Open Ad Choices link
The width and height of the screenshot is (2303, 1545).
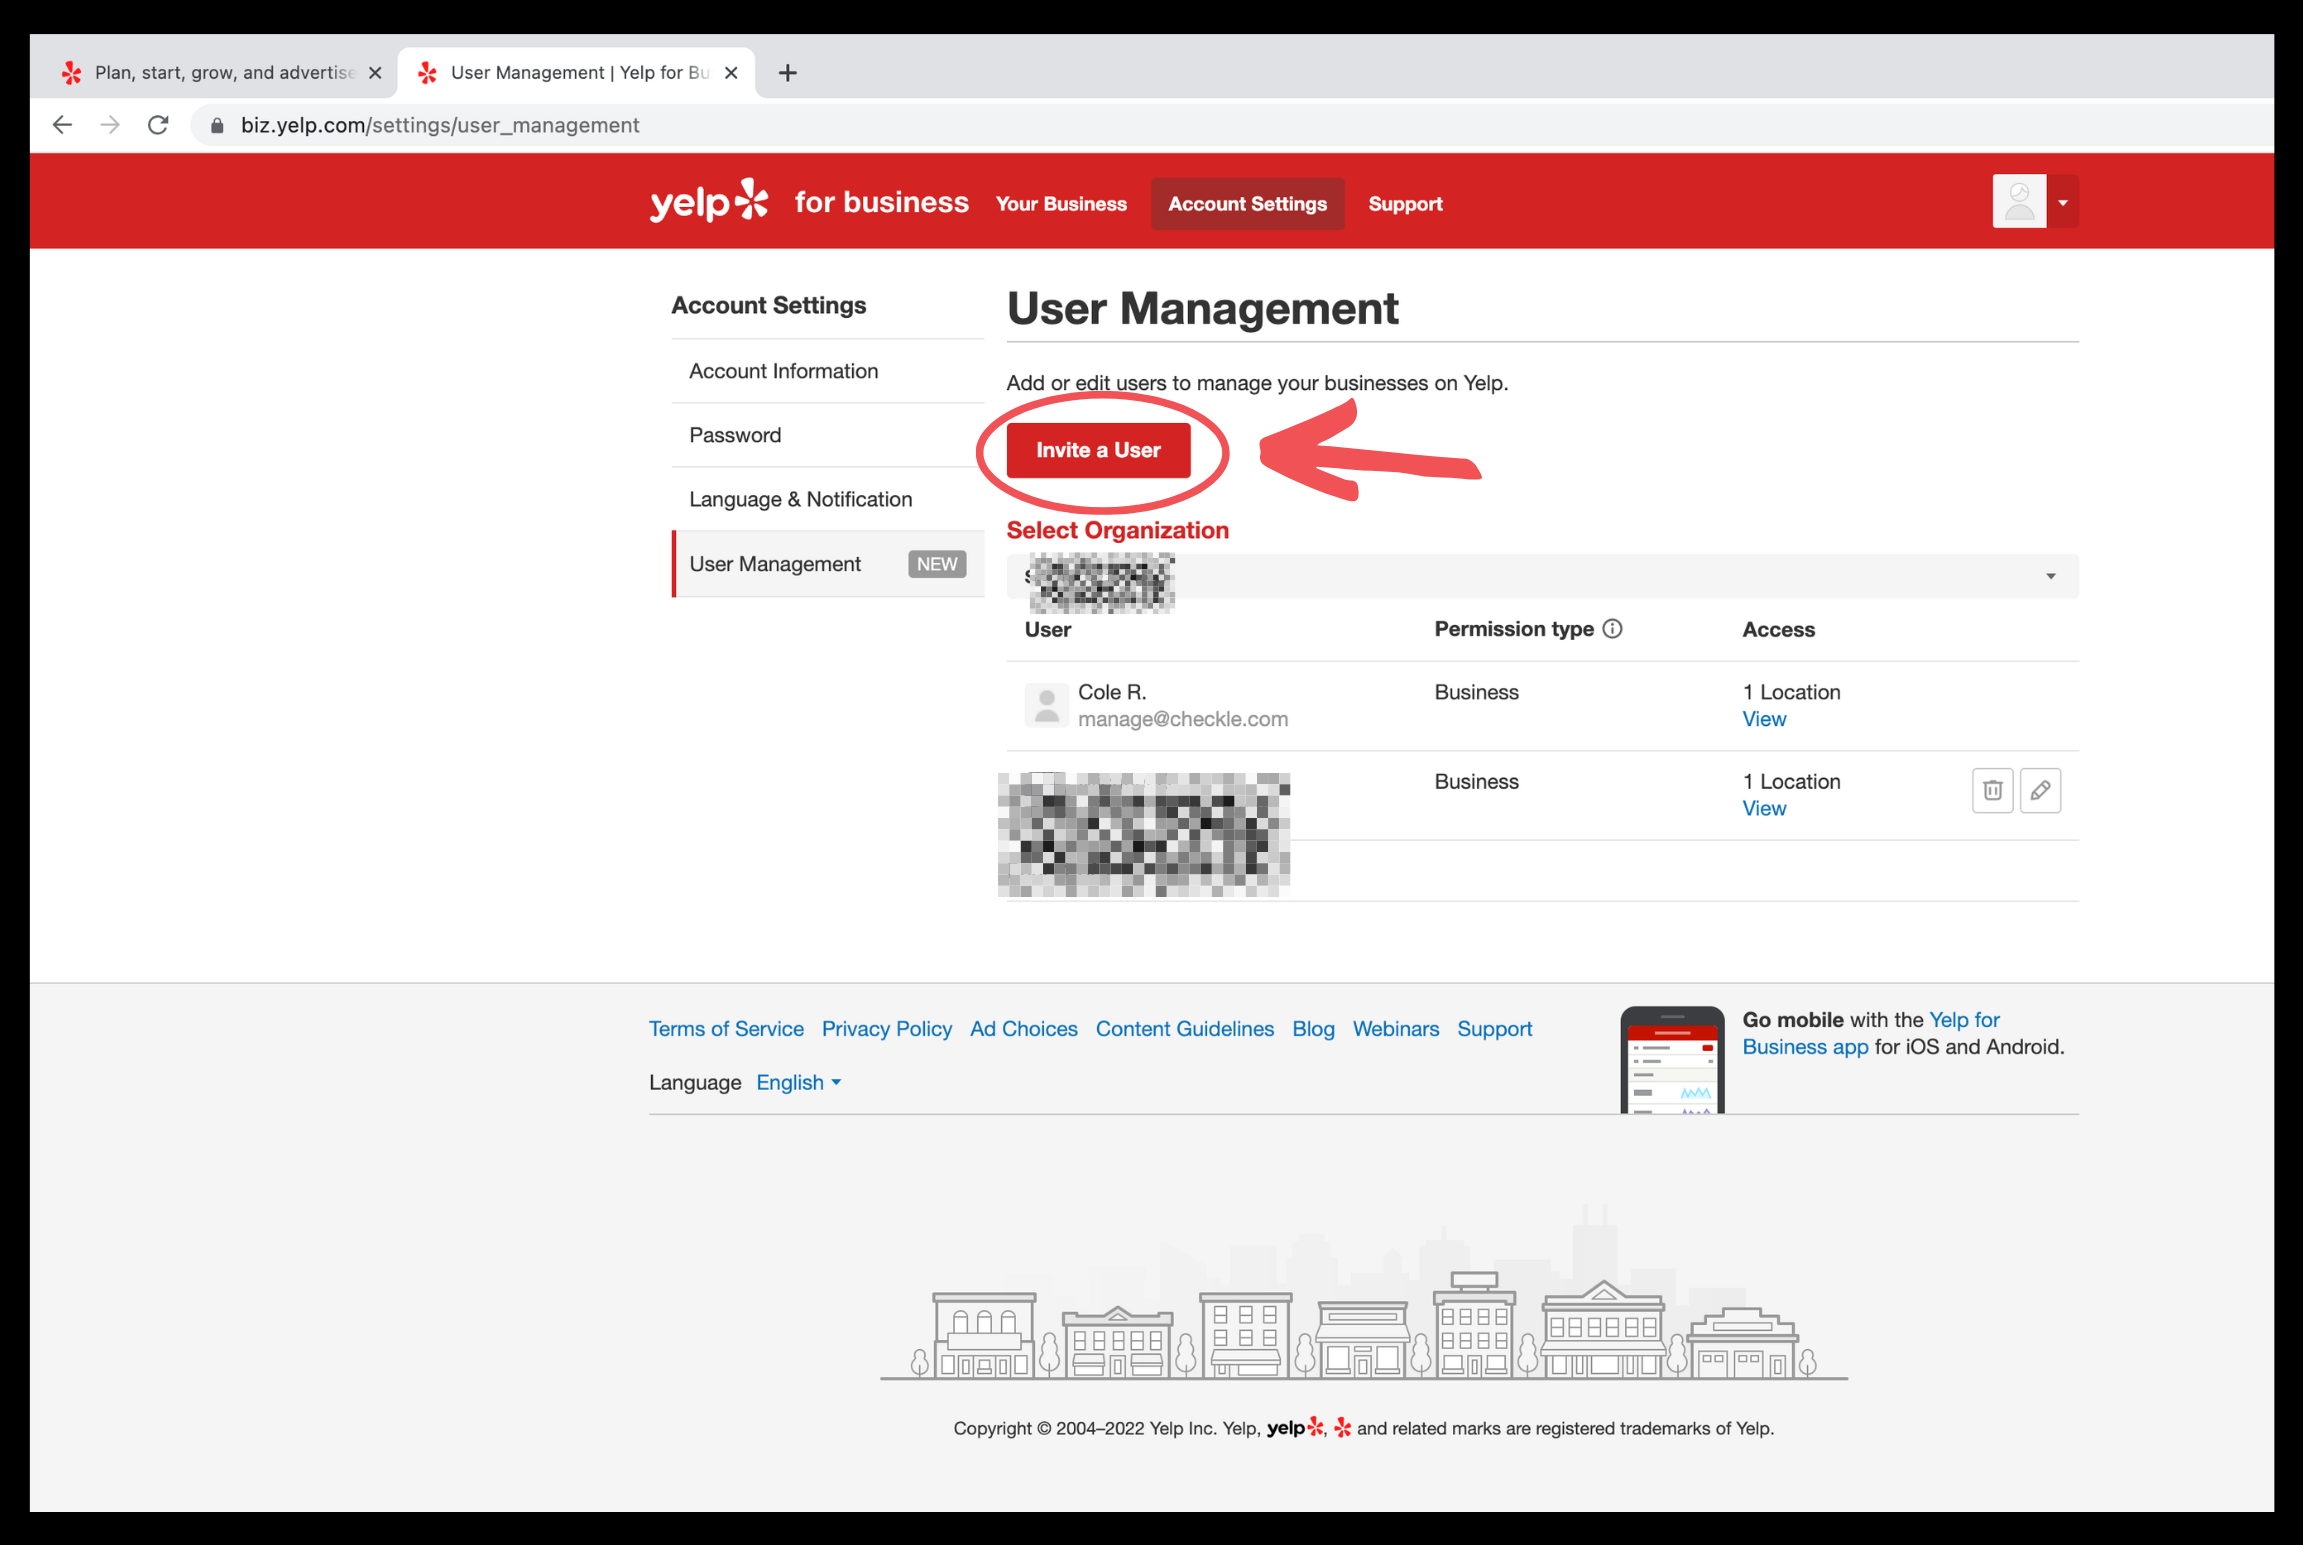1024,1029
